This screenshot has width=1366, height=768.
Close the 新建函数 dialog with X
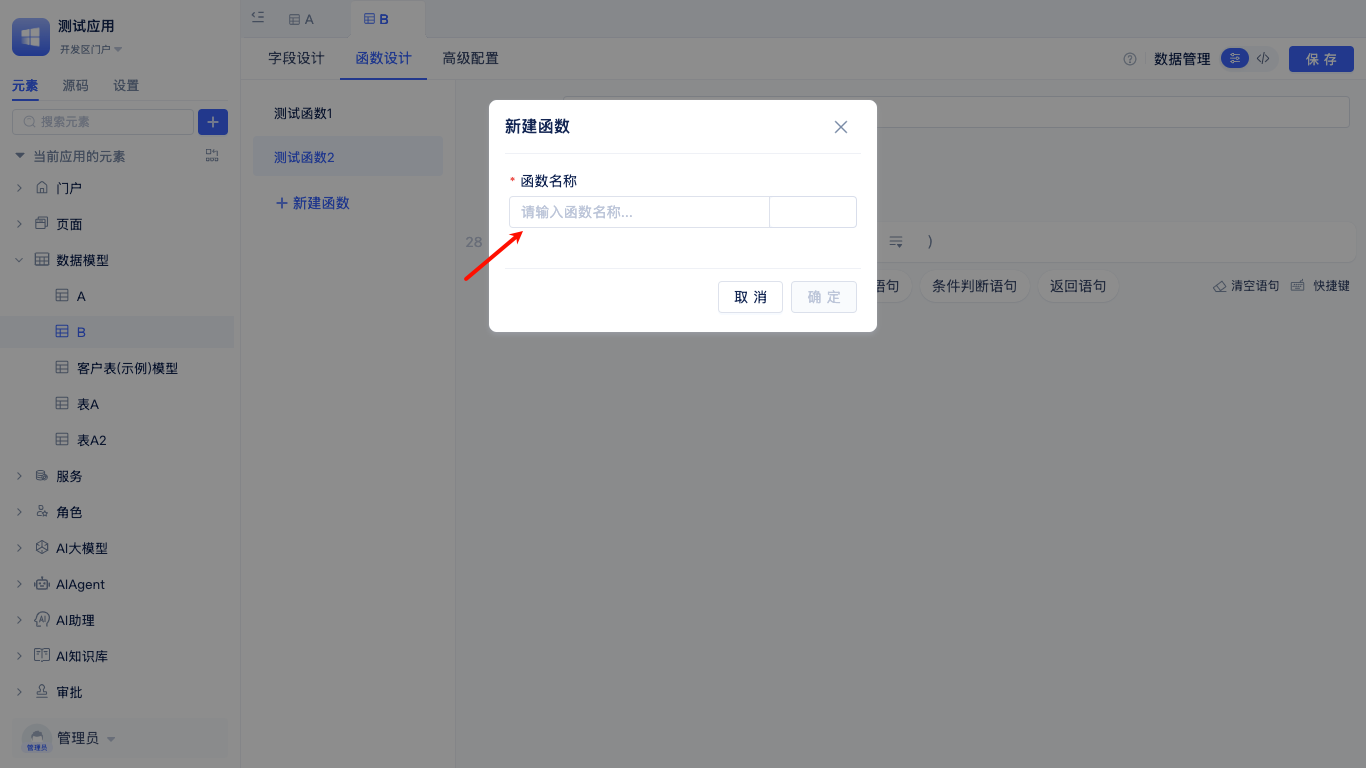pyautogui.click(x=841, y=127)
